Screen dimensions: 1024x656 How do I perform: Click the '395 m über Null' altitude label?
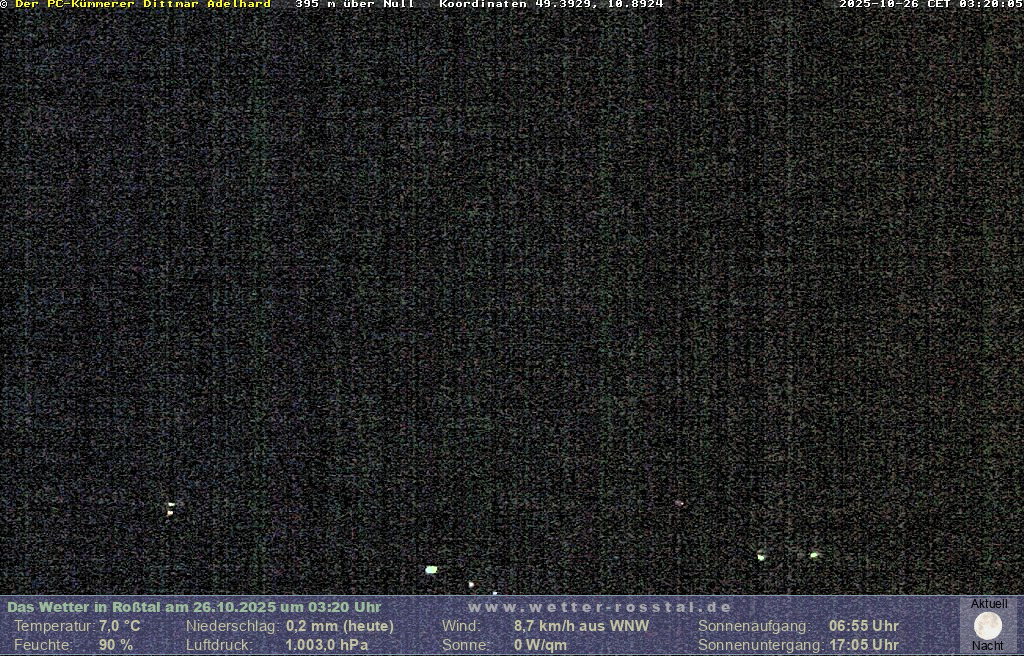click(354, 5)
